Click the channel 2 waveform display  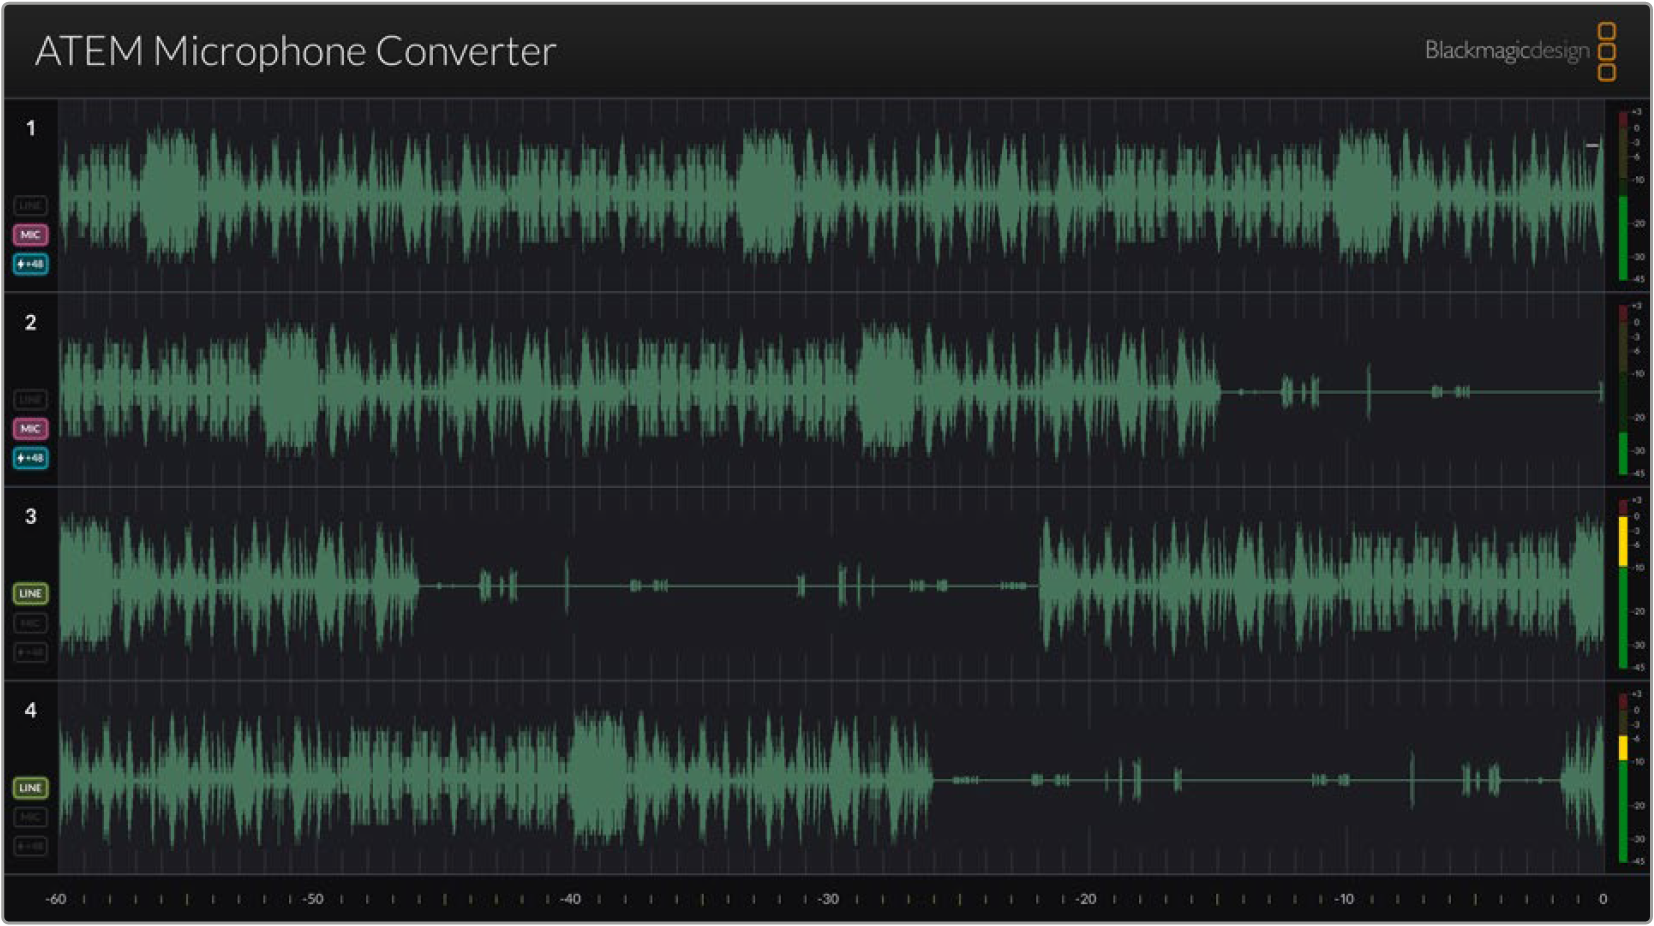coord(832,389)
